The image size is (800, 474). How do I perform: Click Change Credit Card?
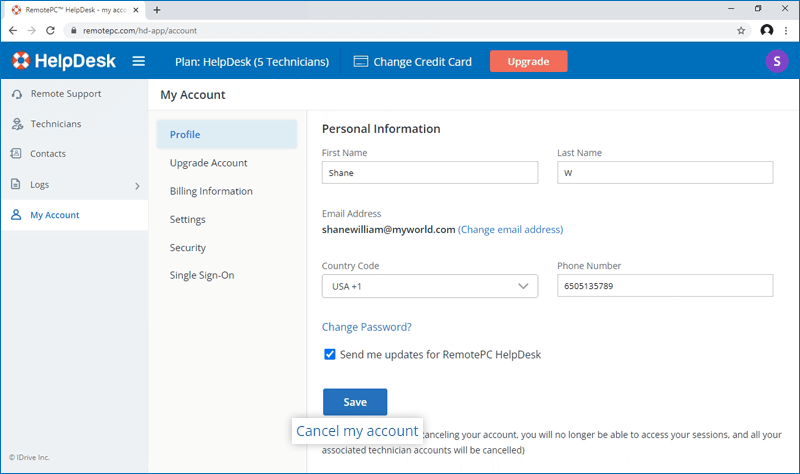pyautogui.click(x=412, y=62)
